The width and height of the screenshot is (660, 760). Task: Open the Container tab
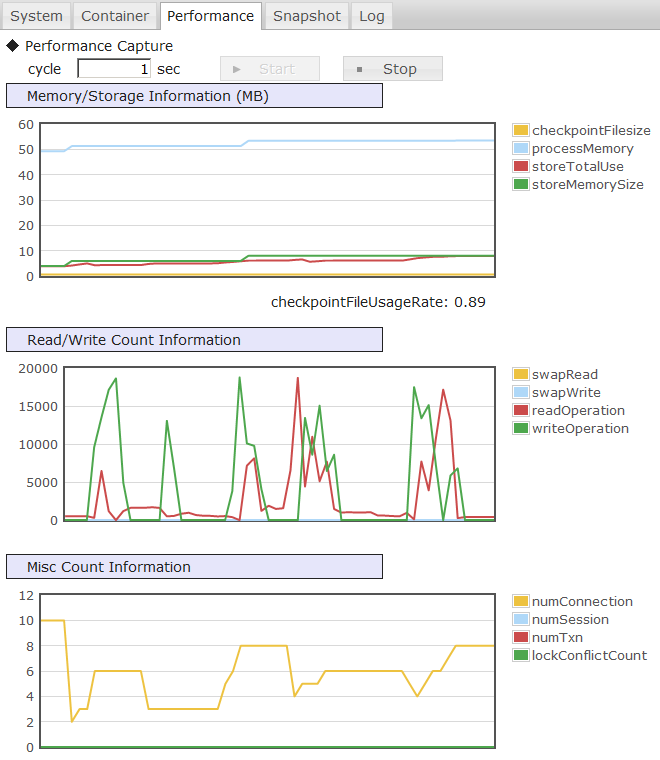tap(115, 16)
